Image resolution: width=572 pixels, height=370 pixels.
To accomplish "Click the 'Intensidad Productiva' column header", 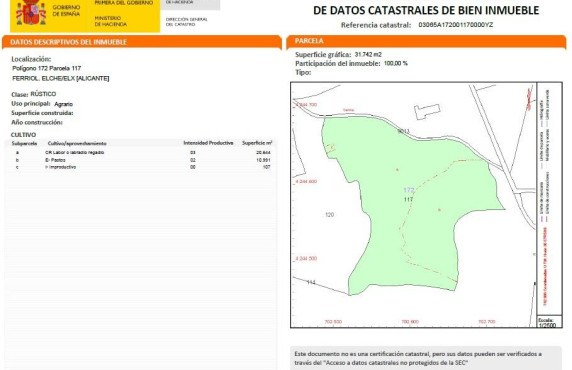I will [x=208, y=143].
